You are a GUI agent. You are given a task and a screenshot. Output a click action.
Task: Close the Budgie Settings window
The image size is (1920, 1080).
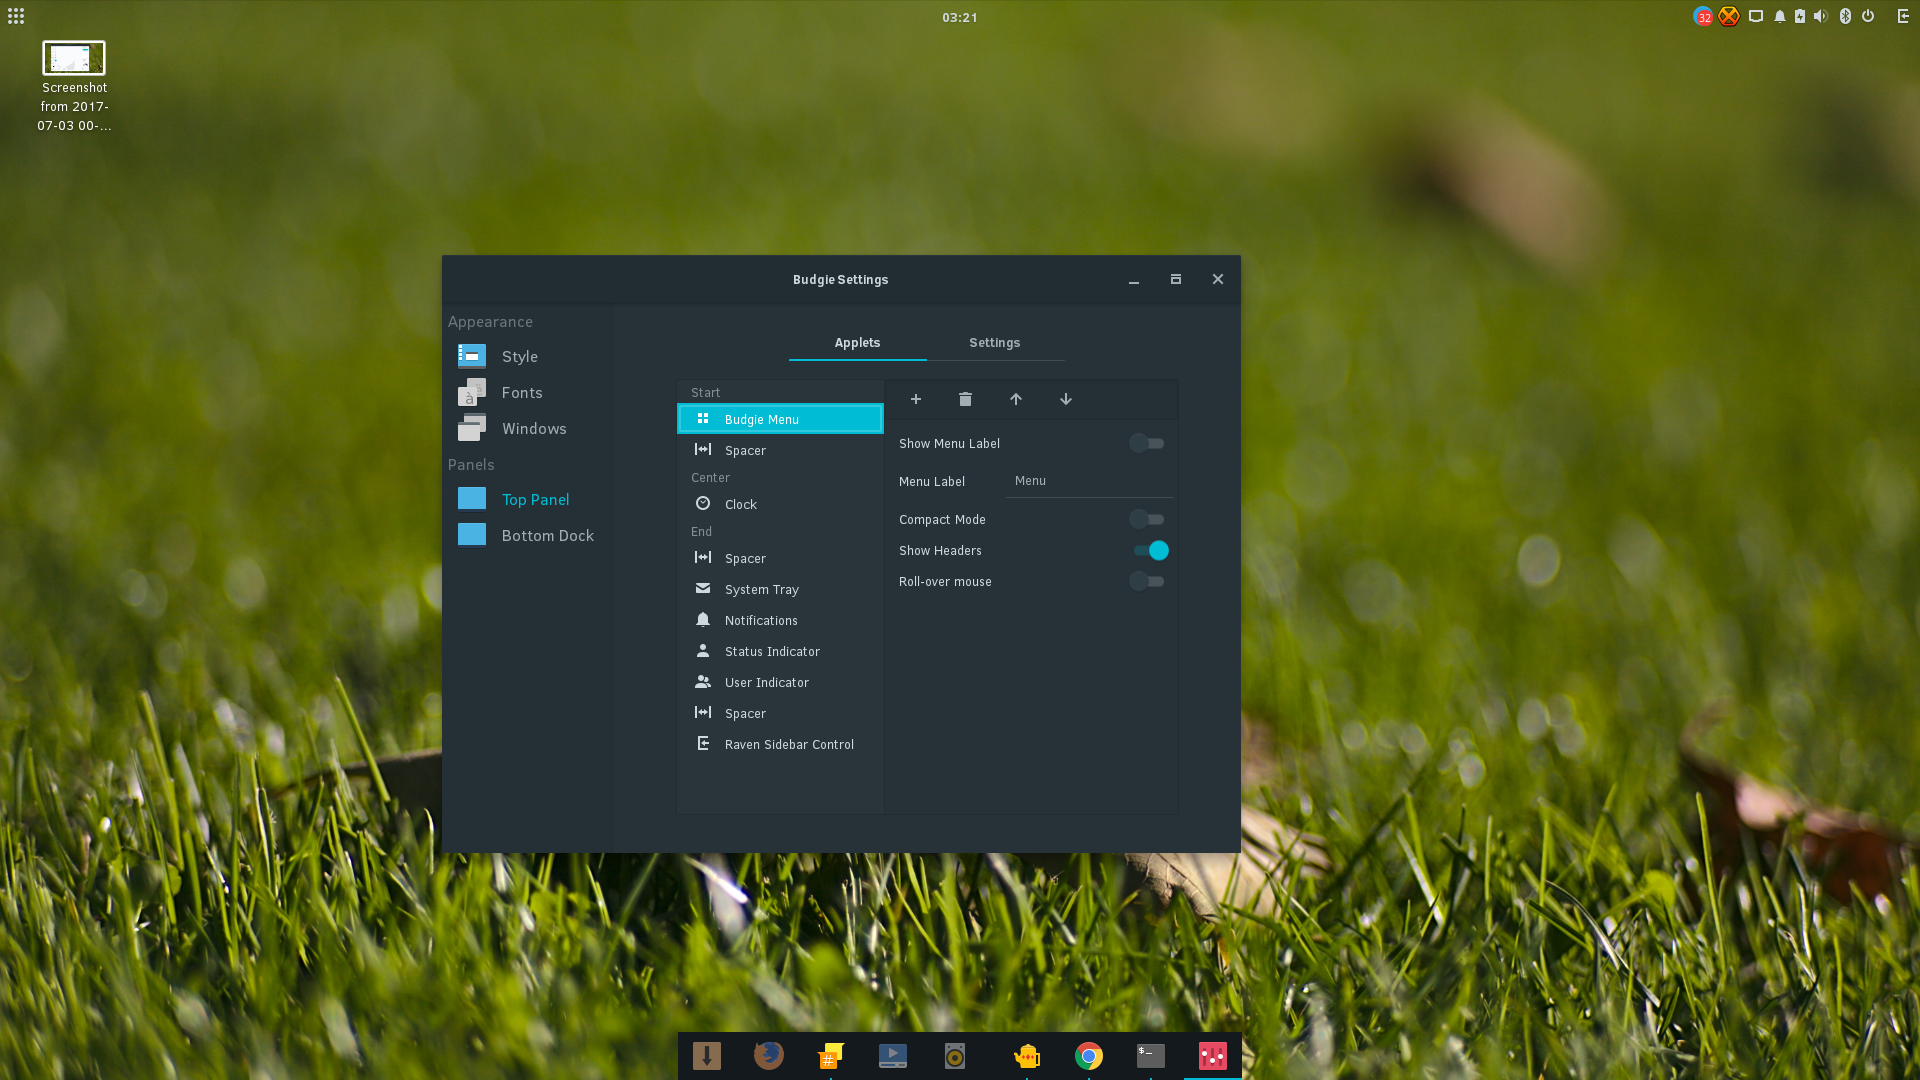1218,280
